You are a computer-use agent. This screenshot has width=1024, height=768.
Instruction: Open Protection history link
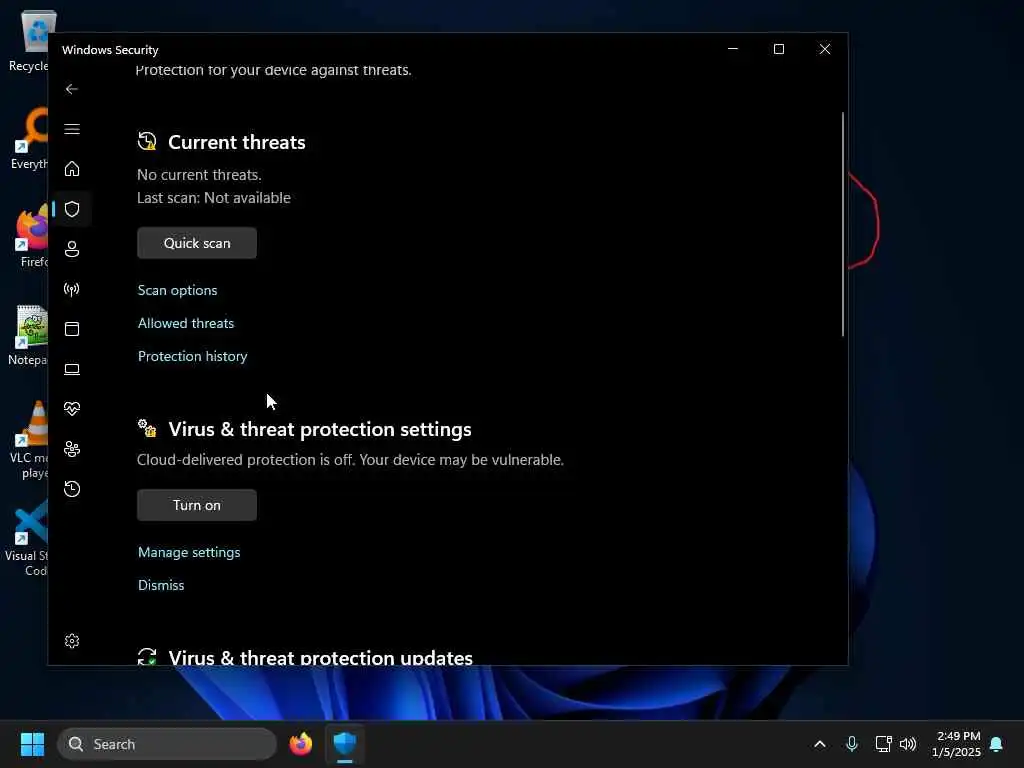(x=193, y=356)
